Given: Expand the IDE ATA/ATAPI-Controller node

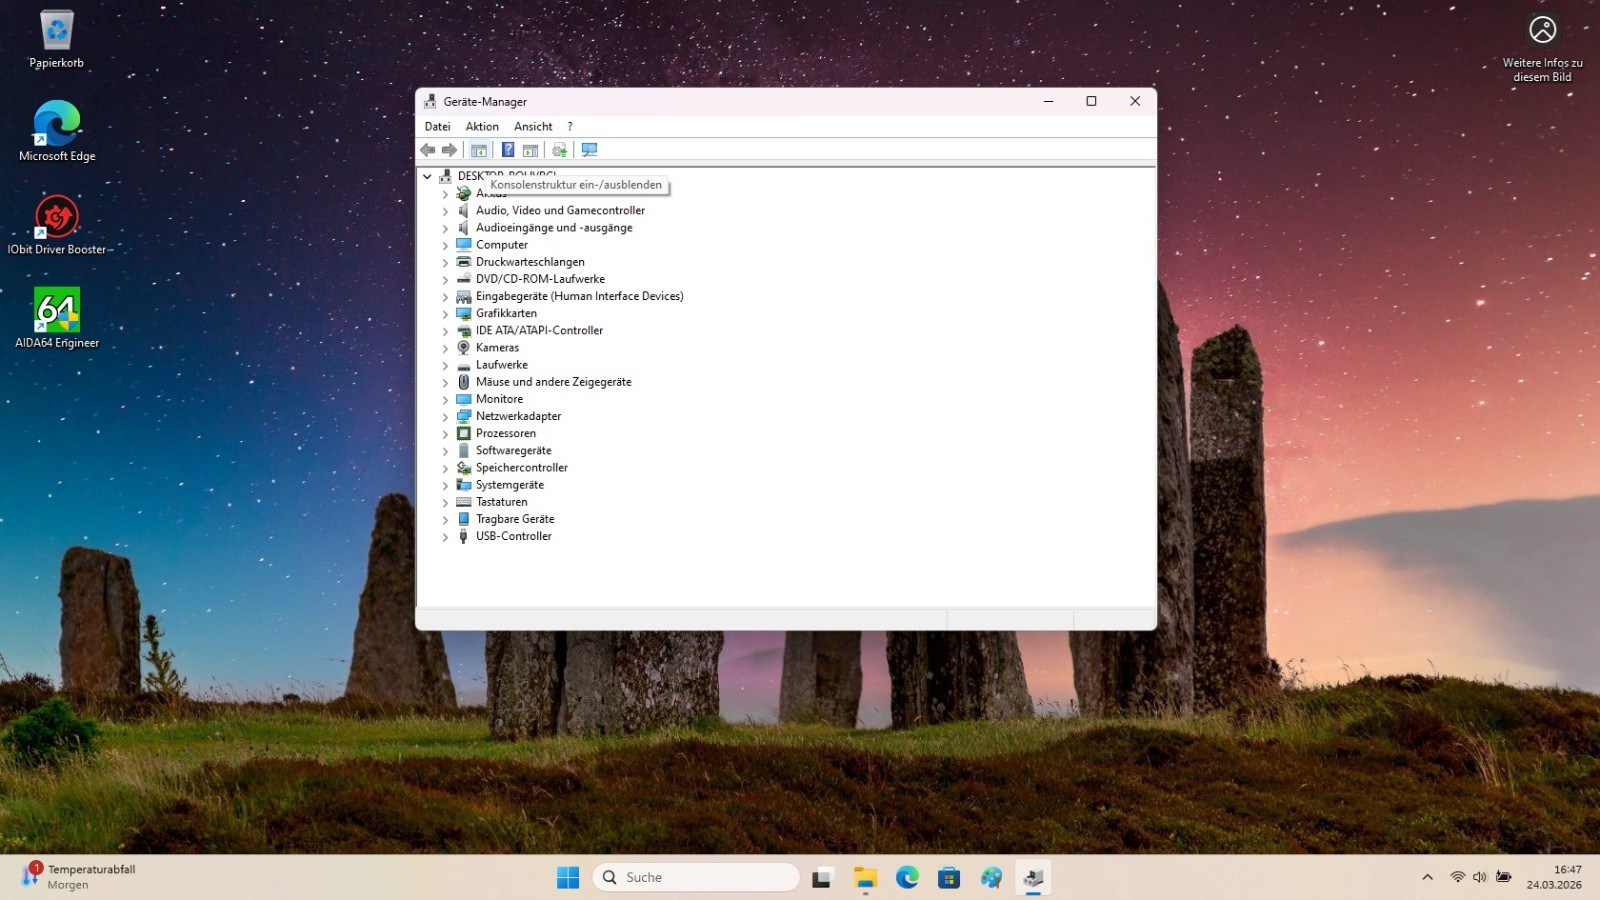Looking at the screenshot, I should tap(445, 331).
